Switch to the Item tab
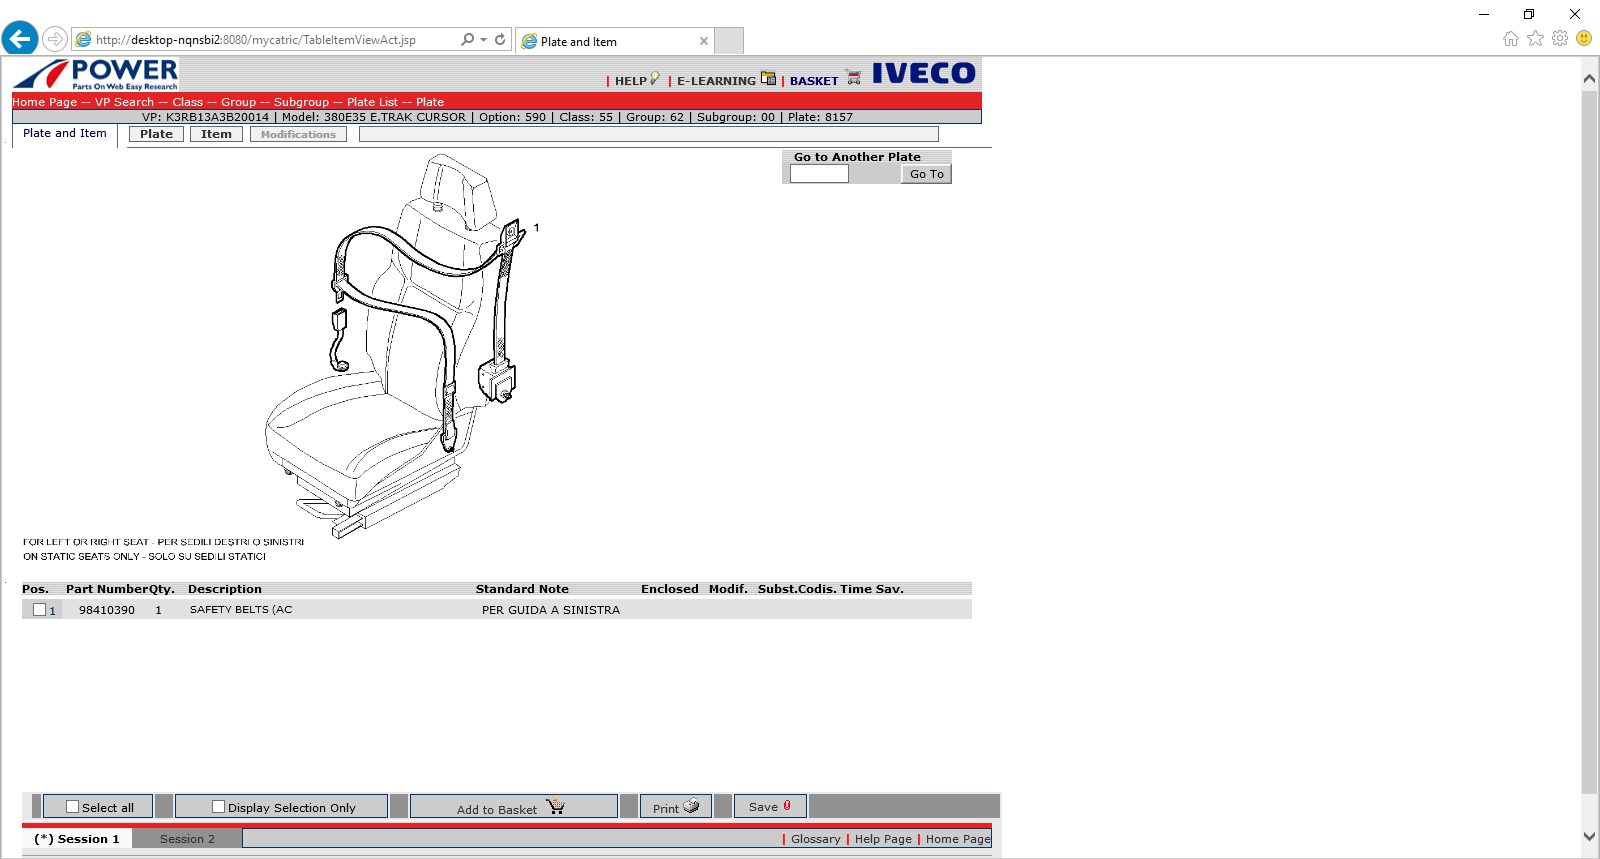The image size is (1600, 859). click(216, 134)
